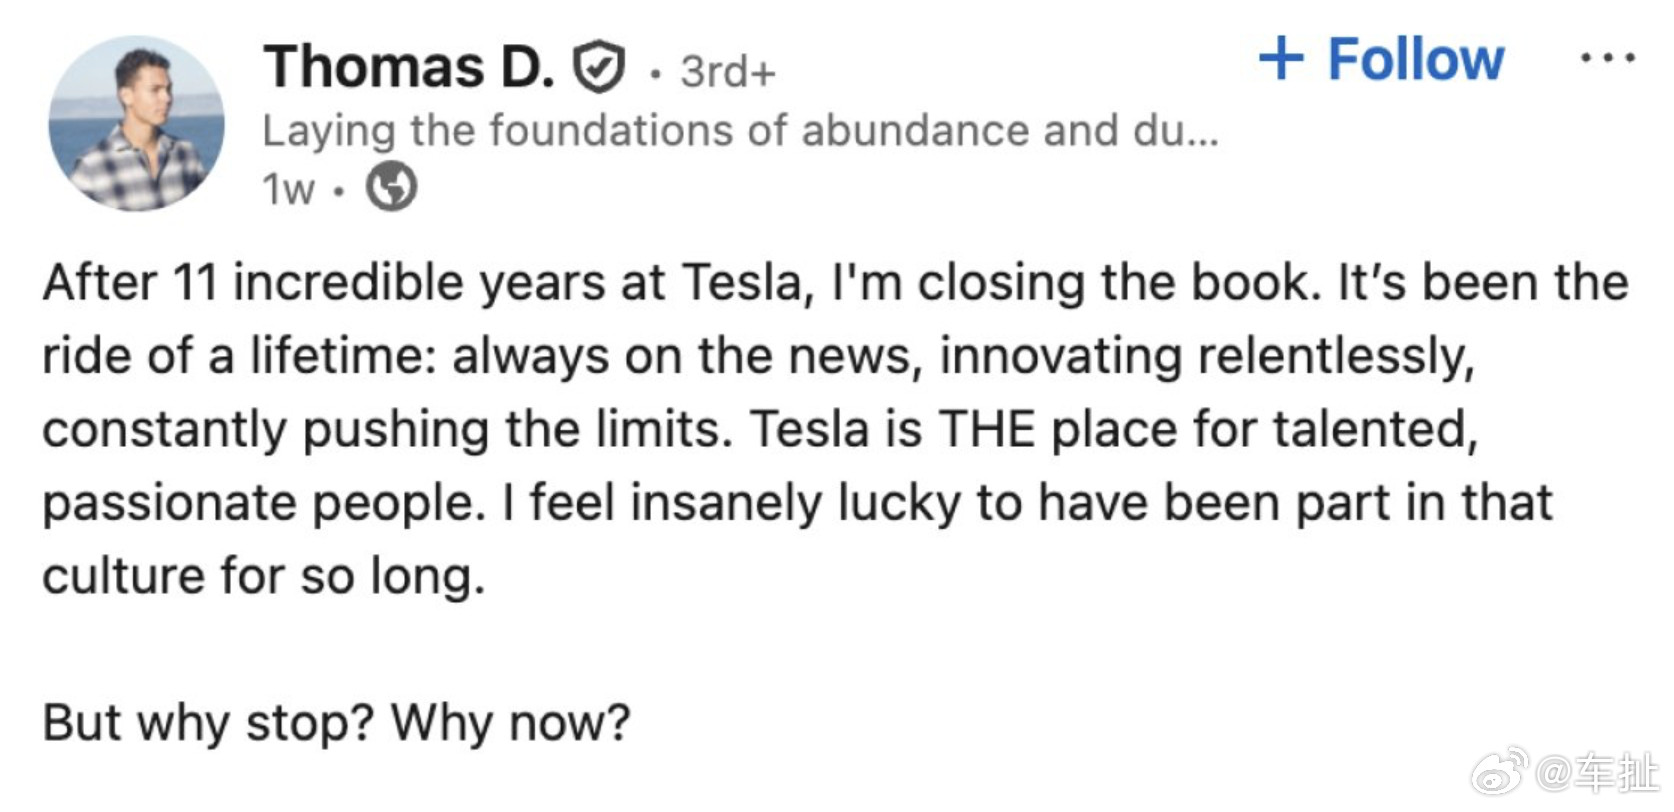This screenshot has height=812, width=1674.
Task: Click the '3rd+' connection degree label
Action: [x=728, y=70]
